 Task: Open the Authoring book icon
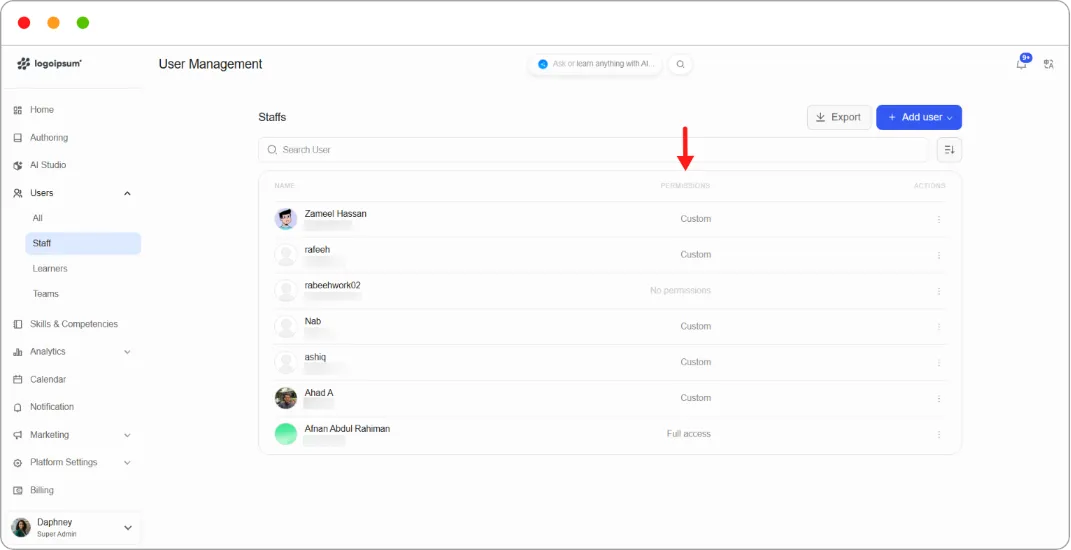click(x=18, y=137)
